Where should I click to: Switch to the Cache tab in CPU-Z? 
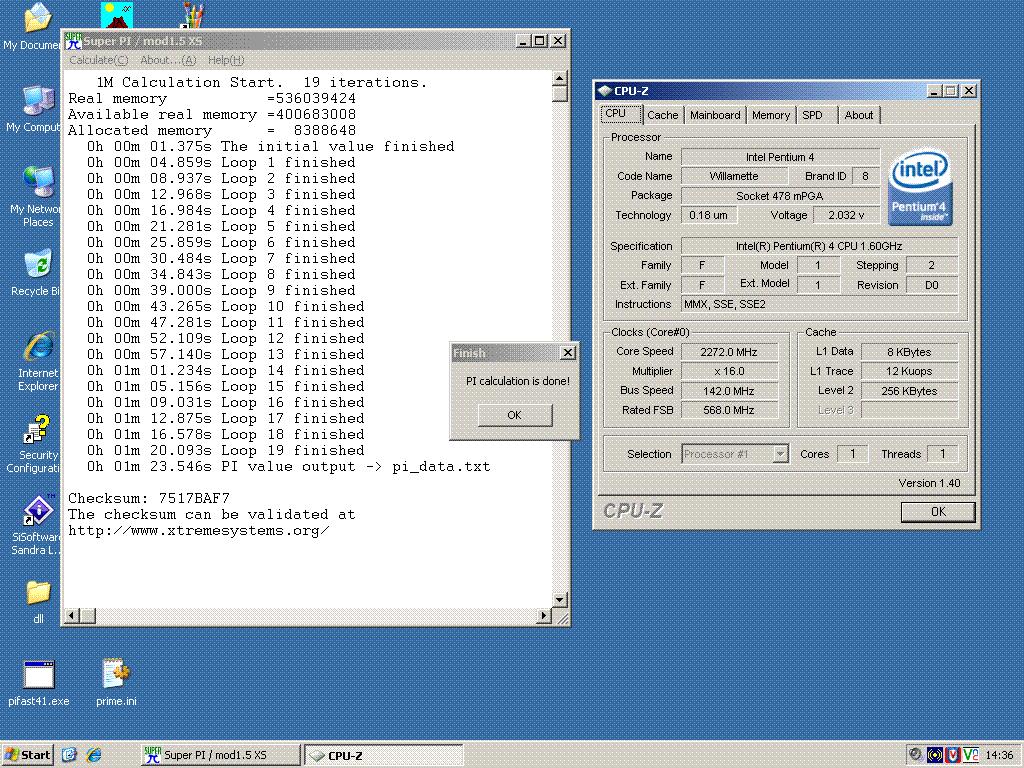tap(662, 115)
